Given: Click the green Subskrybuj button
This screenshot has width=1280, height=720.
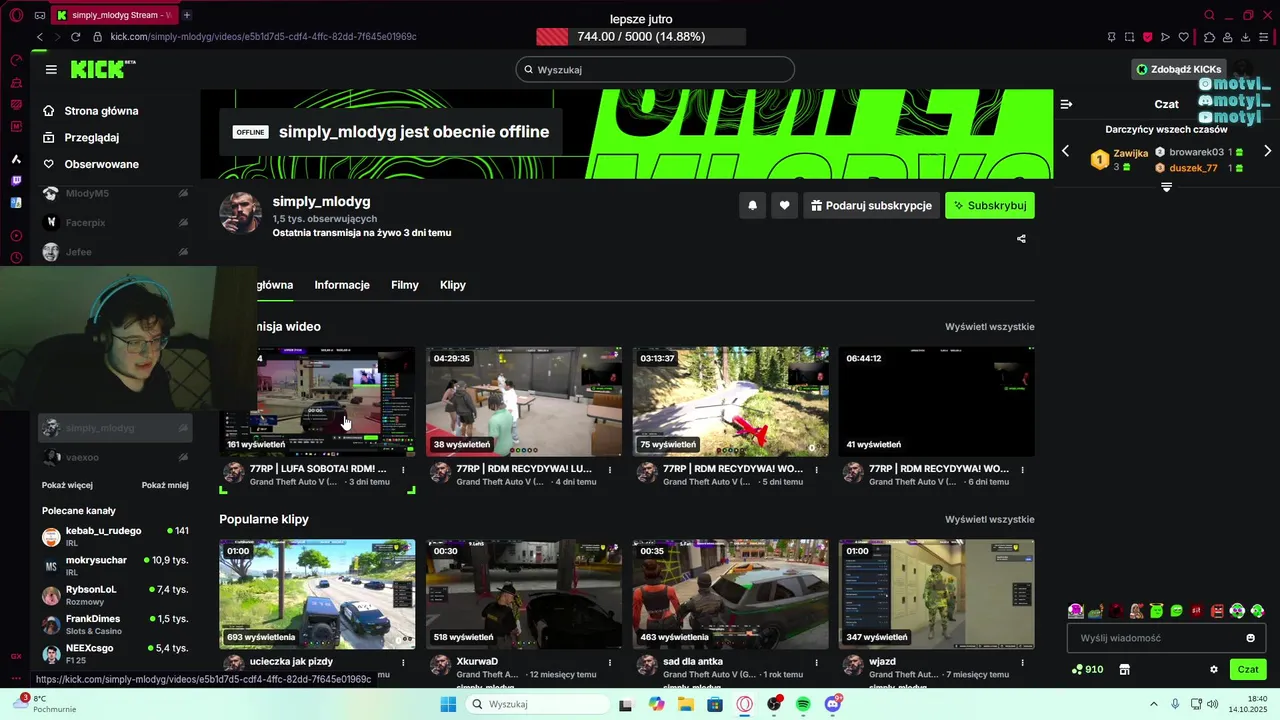Looking at the screenshot, I should (990, 205).
